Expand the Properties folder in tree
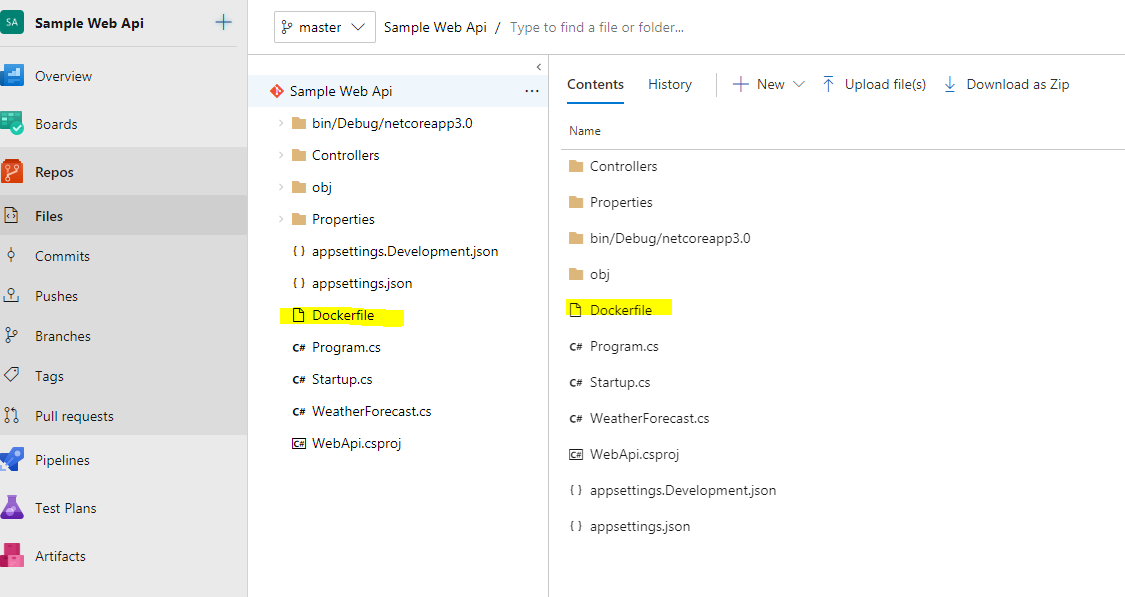1125x597 pixels. point(281,219)
